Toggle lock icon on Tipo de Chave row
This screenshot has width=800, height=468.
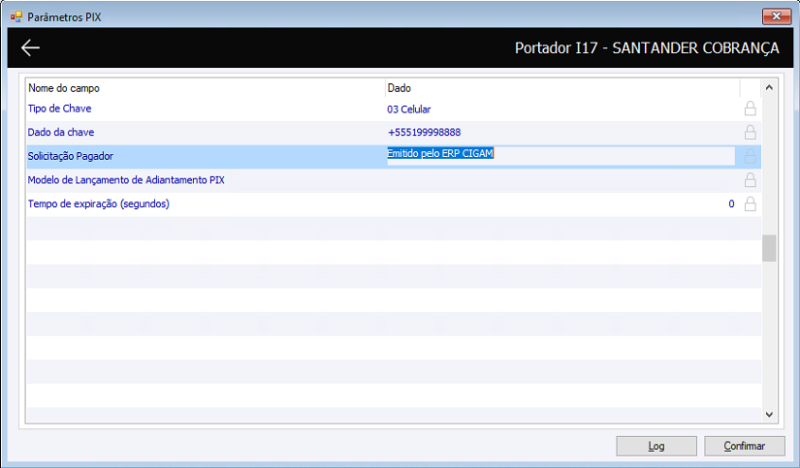pos(750,109)
